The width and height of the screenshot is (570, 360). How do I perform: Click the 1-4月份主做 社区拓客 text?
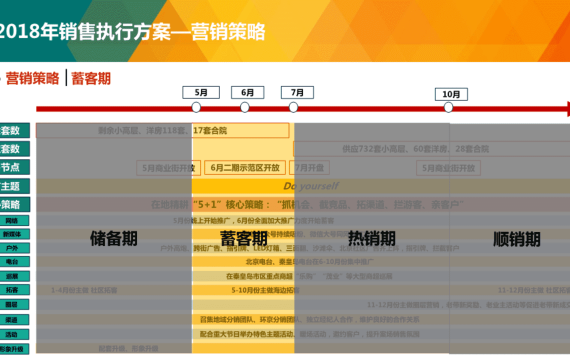click(x=84, y=290)
